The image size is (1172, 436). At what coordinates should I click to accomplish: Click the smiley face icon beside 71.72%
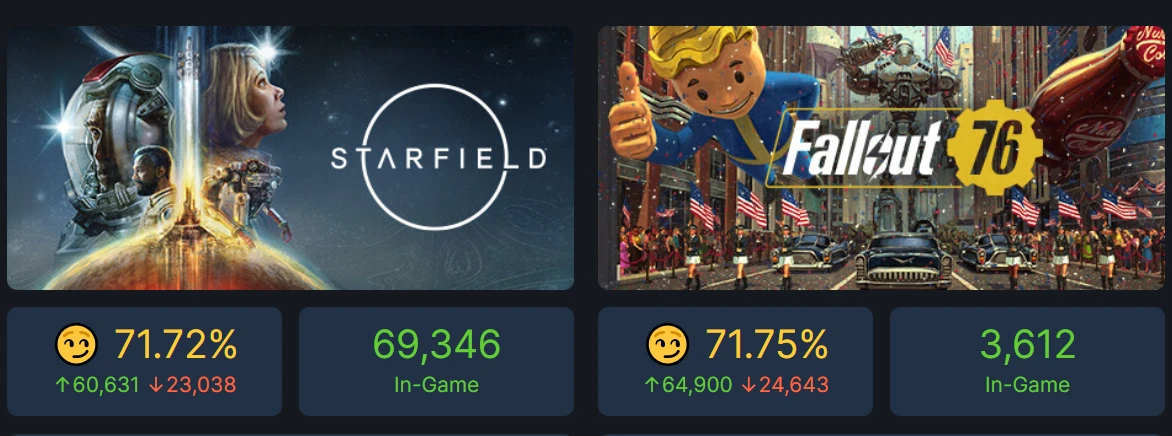click(x=74, y=346)
